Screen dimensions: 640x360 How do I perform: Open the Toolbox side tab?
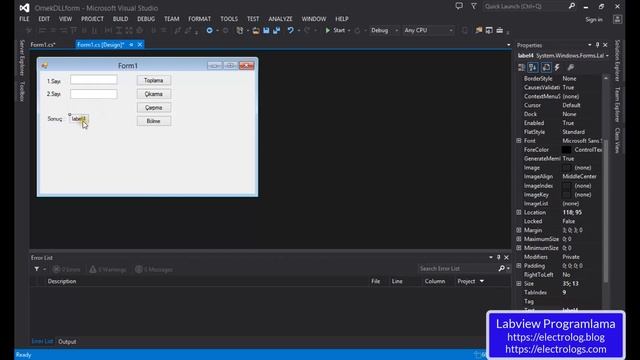(x=22, y=91)
